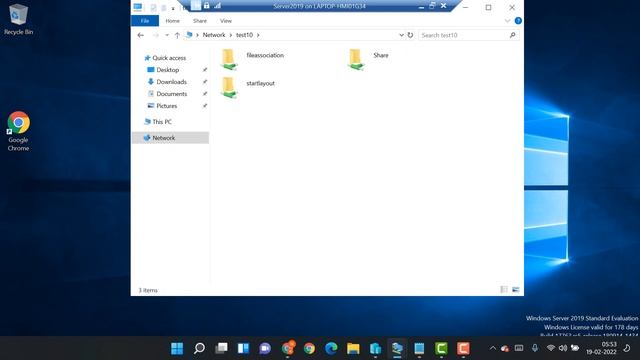This screenshot has height=360, width=640.
Task: Switch to the View ribbon tab
Action: click(226, 21)
